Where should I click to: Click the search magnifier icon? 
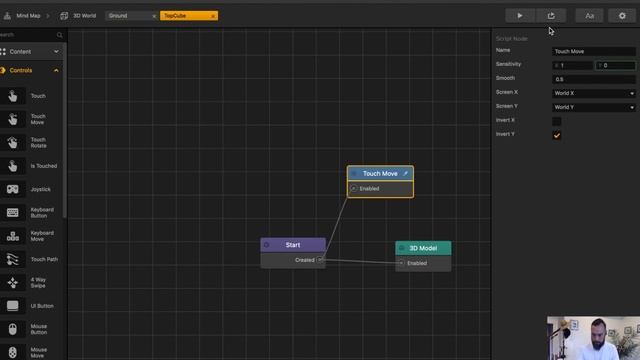(60, 35)
